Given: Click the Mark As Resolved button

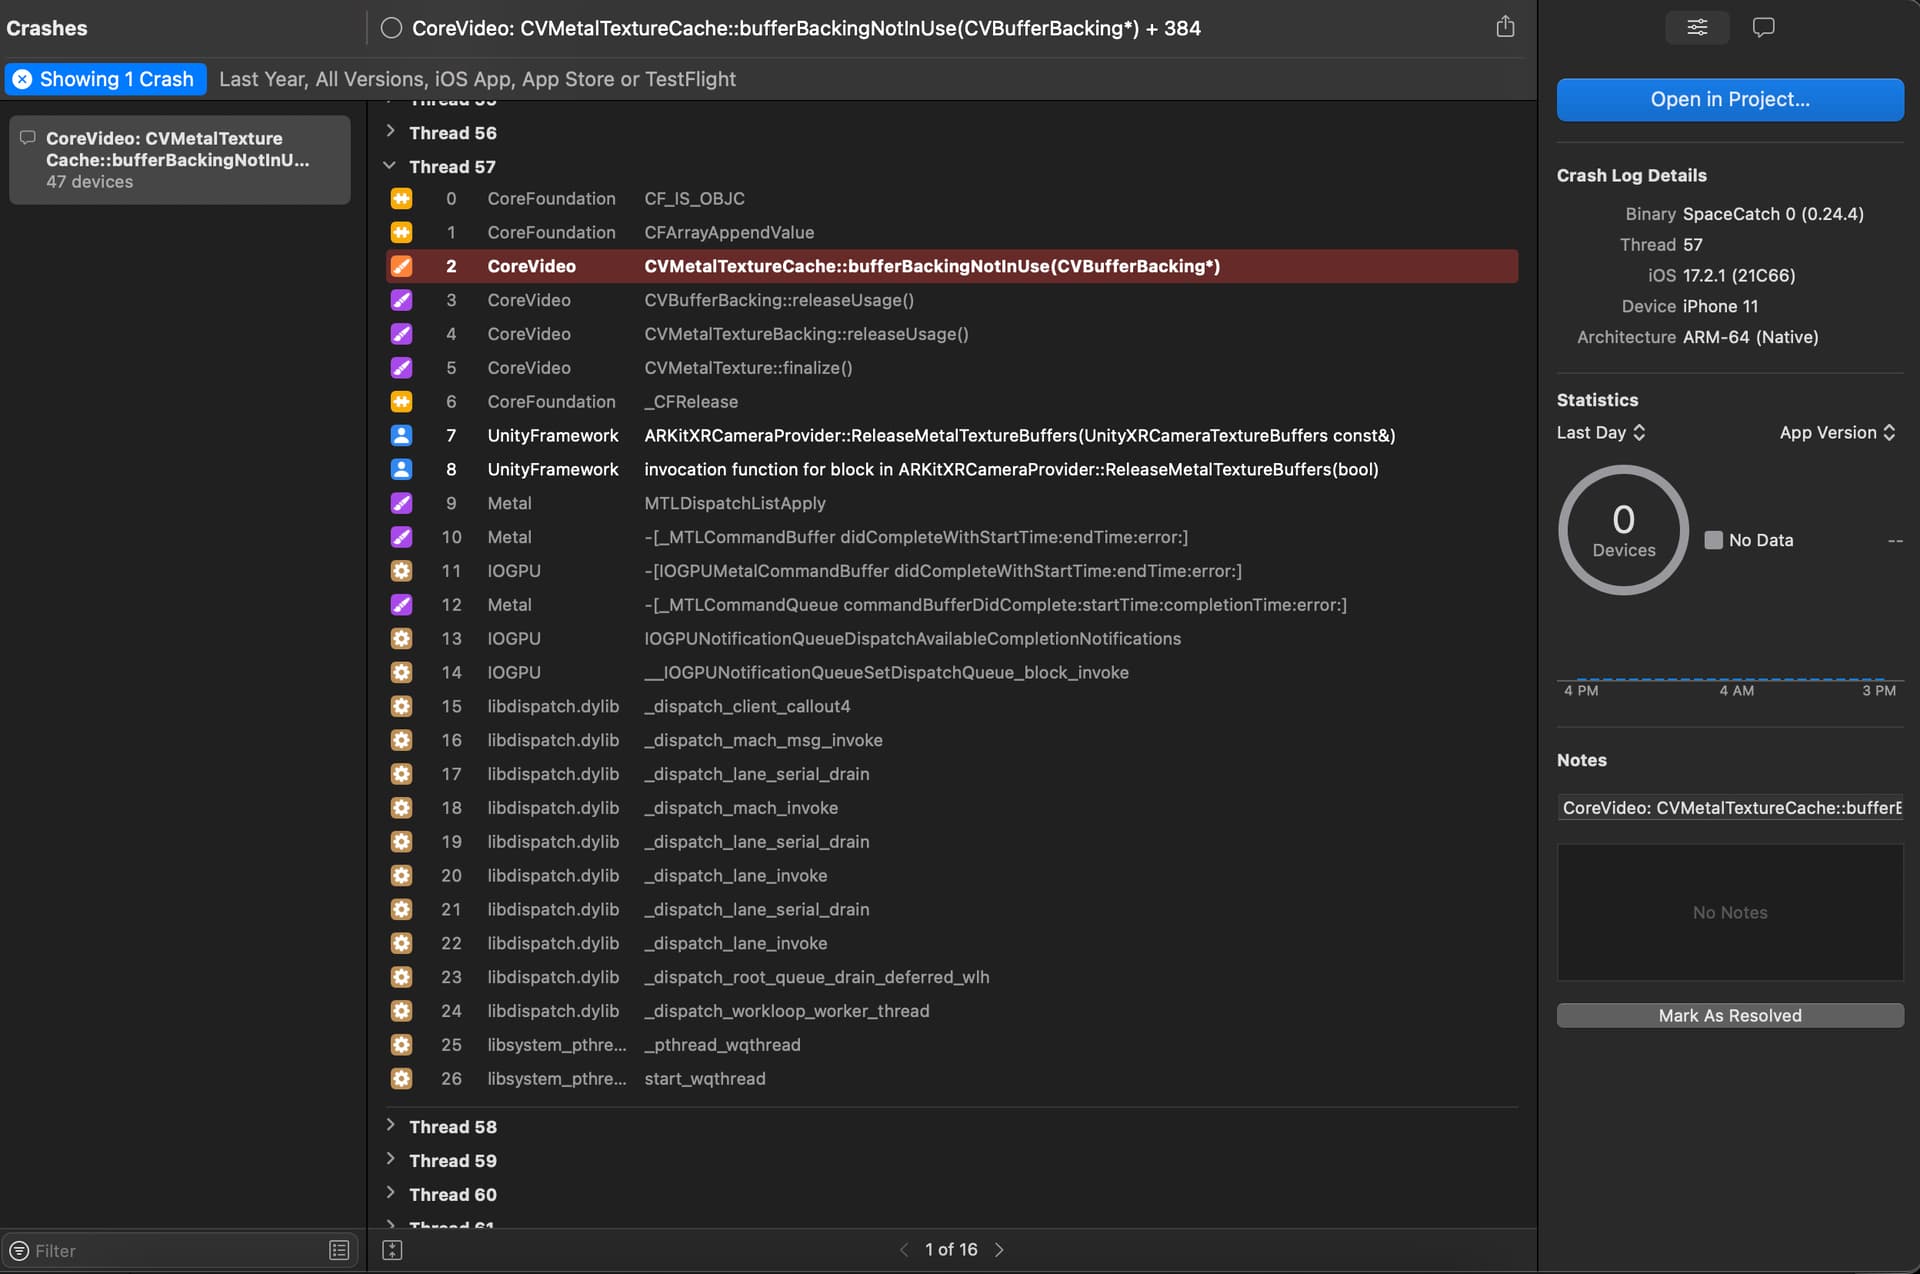Looking at the screenshot, I should click(x=1729, y=1015).
